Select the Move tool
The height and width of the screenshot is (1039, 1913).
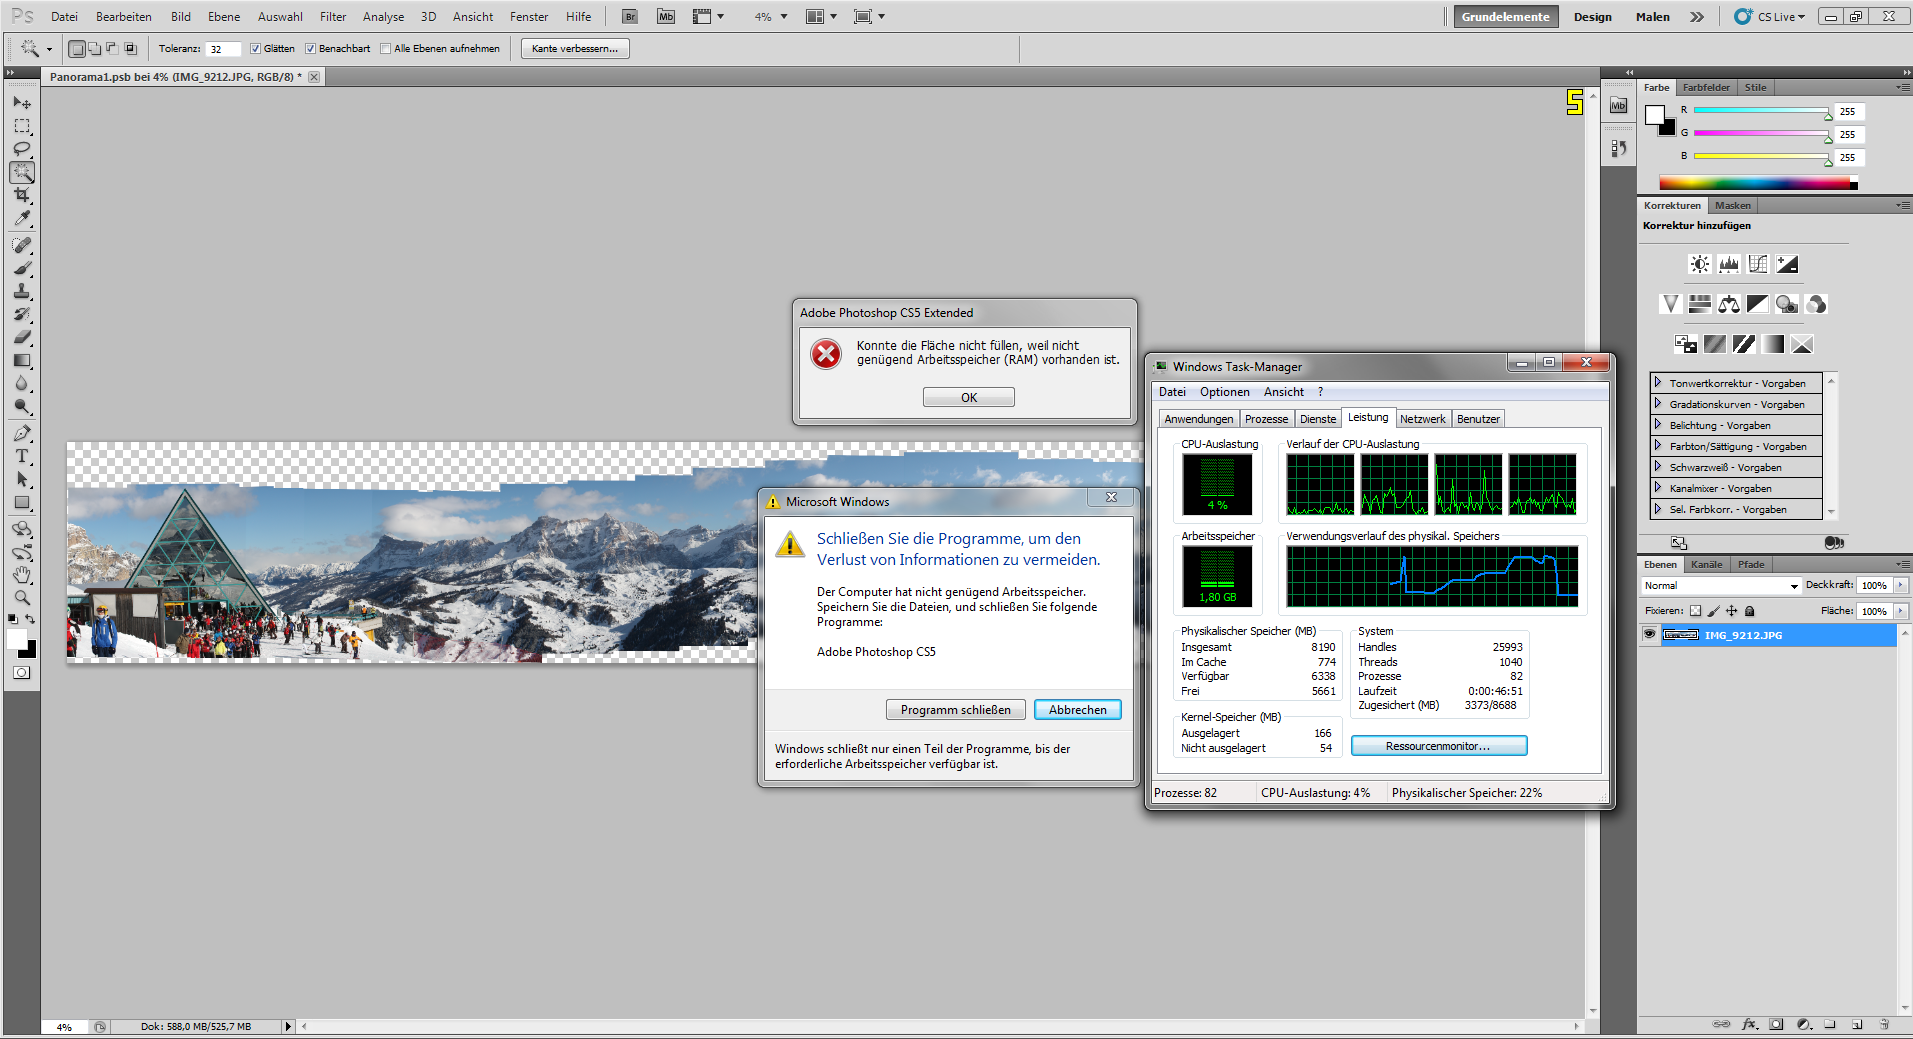21,103
